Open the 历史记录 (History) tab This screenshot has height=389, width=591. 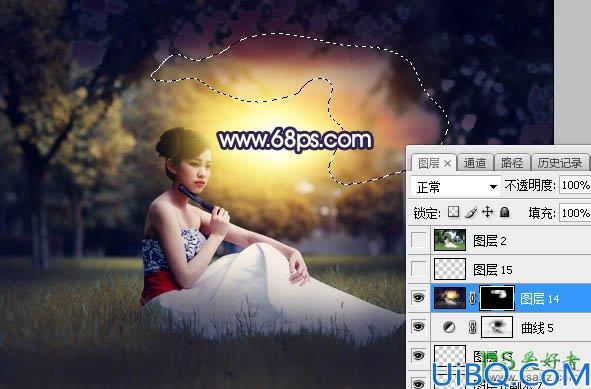tap(560, 163)
